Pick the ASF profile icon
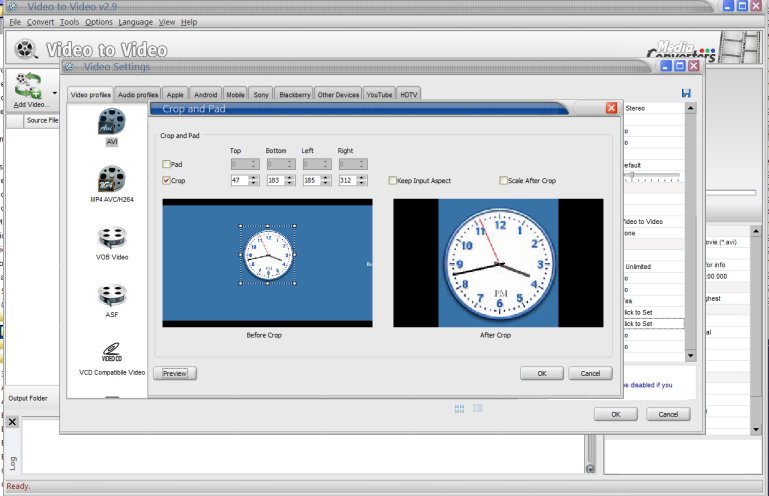Image resolution: width=769 pixels, height=496 pixels. tap(112, 295)
